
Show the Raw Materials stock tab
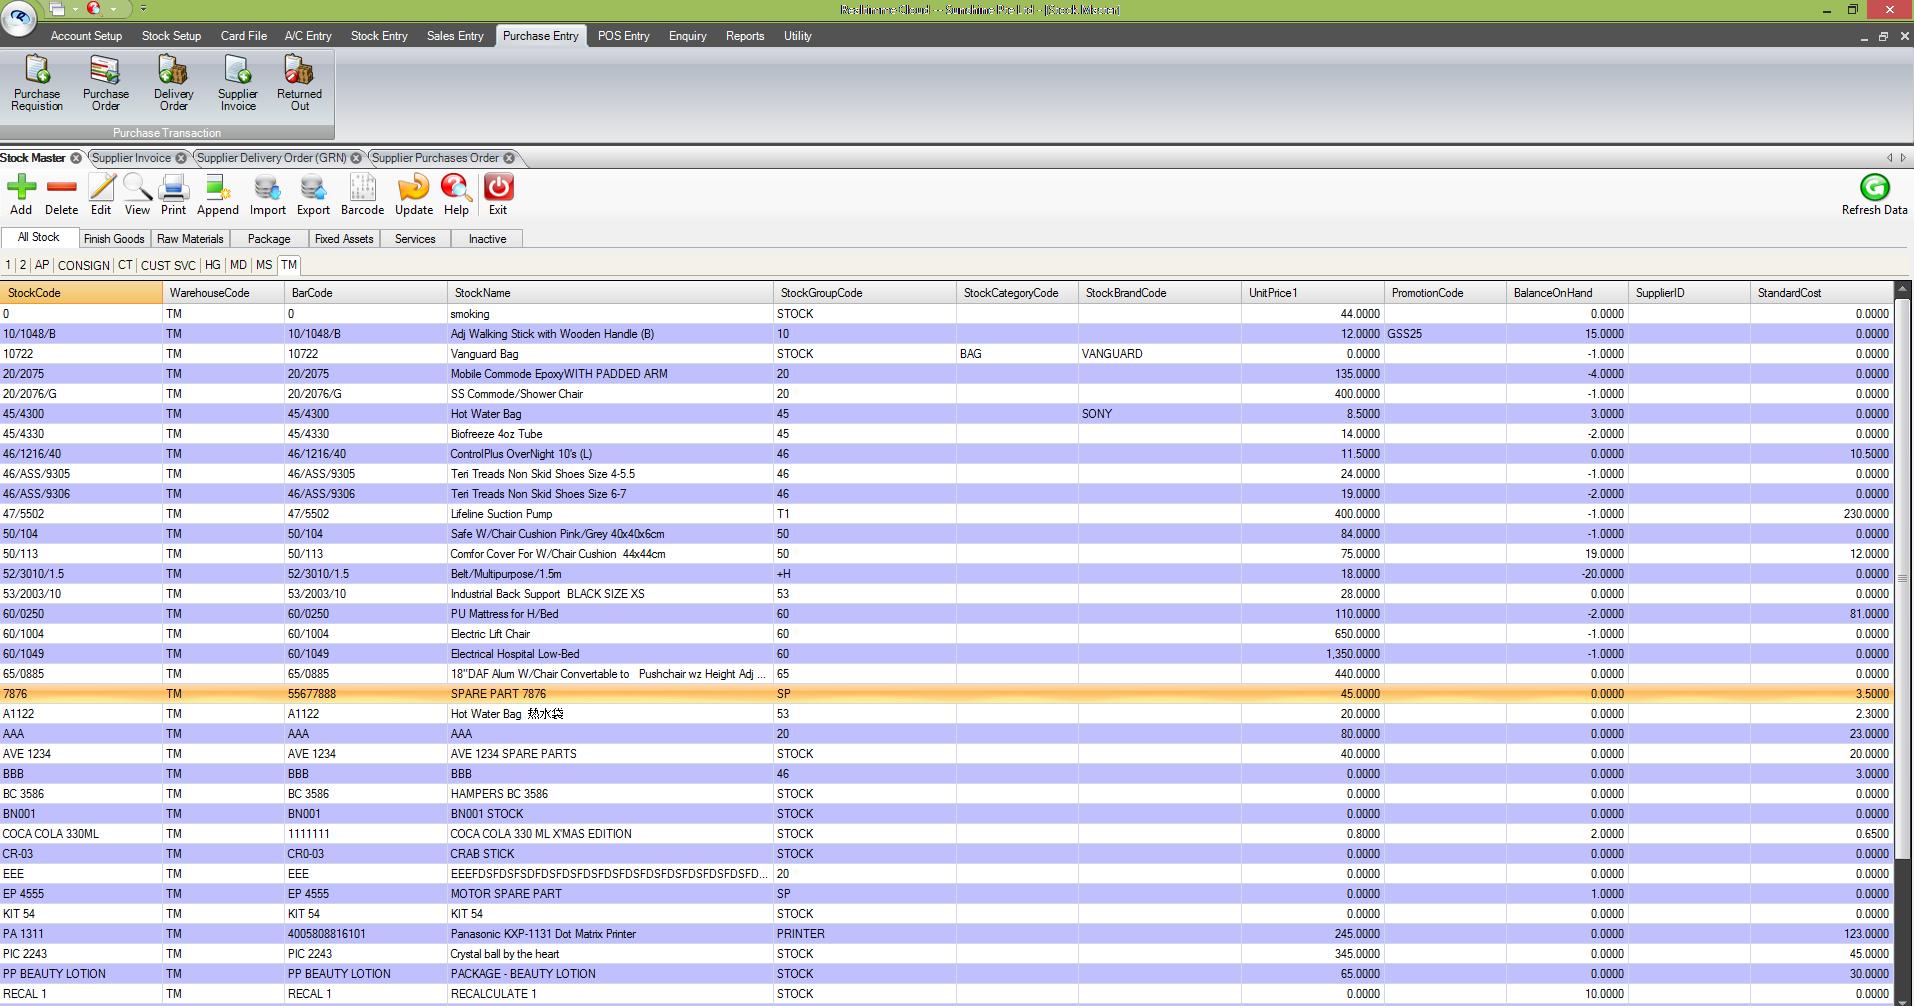click(x=190, y=239)
